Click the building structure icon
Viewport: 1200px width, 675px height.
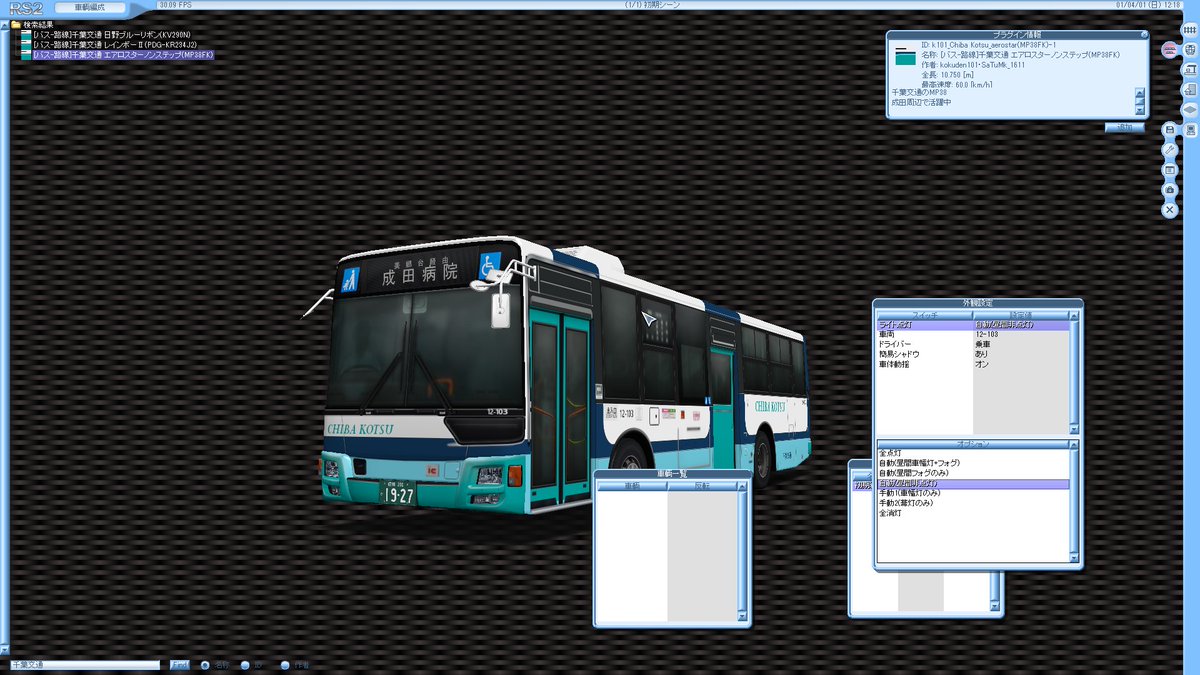[1190, 90]
